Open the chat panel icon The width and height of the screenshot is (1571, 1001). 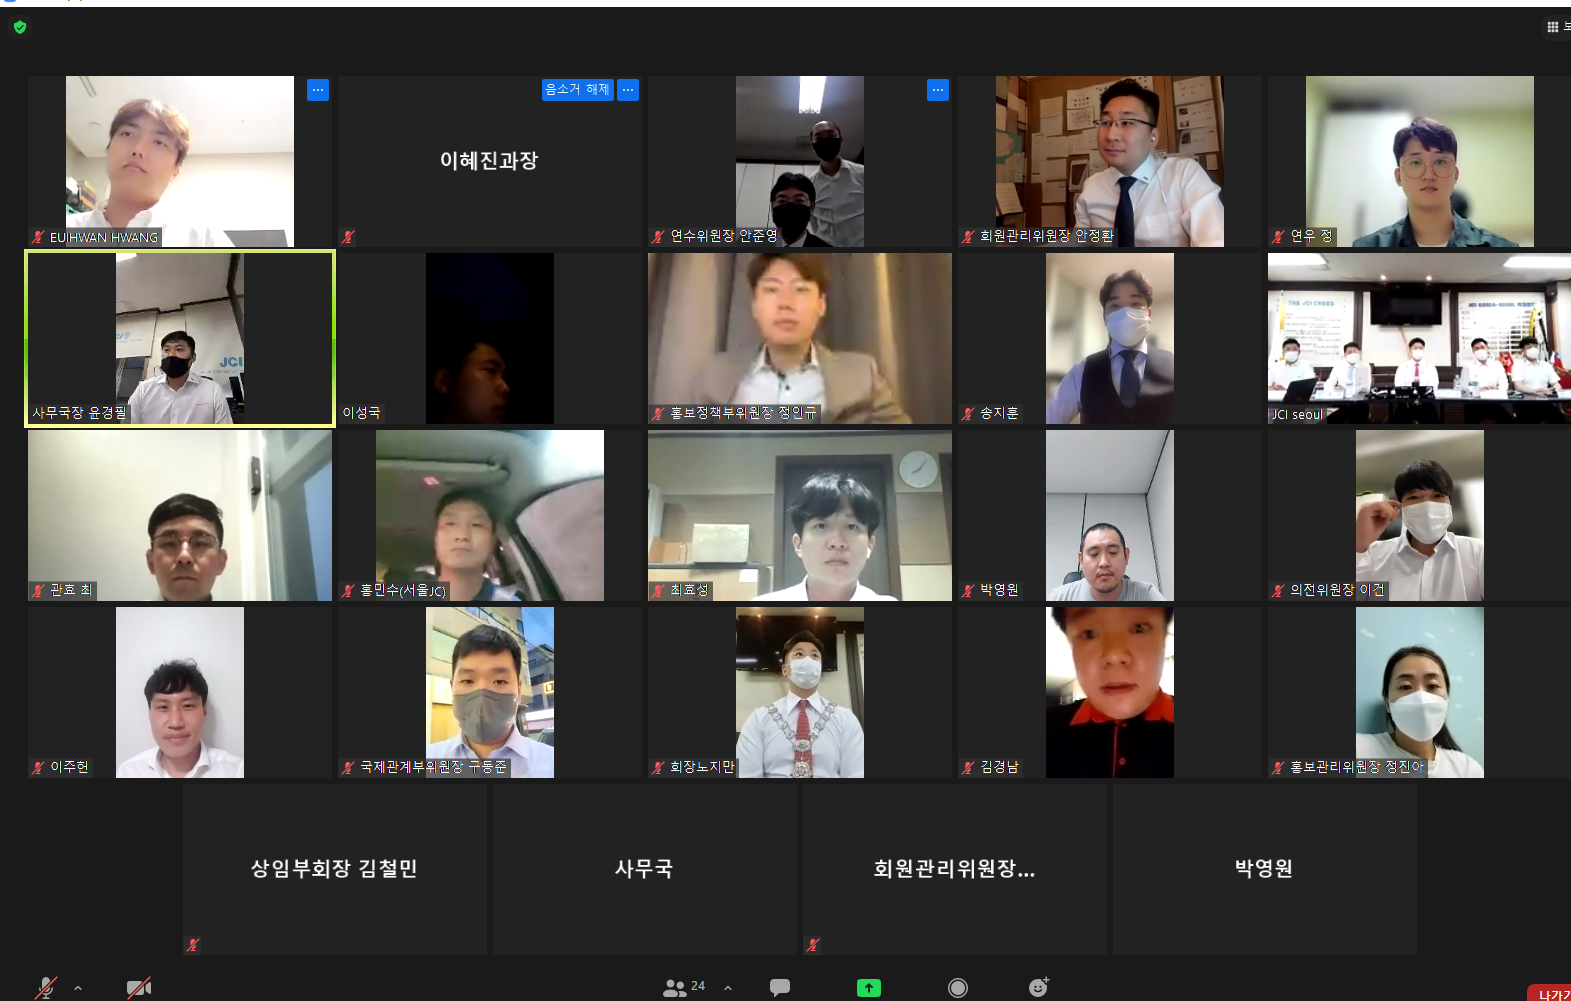780,987
